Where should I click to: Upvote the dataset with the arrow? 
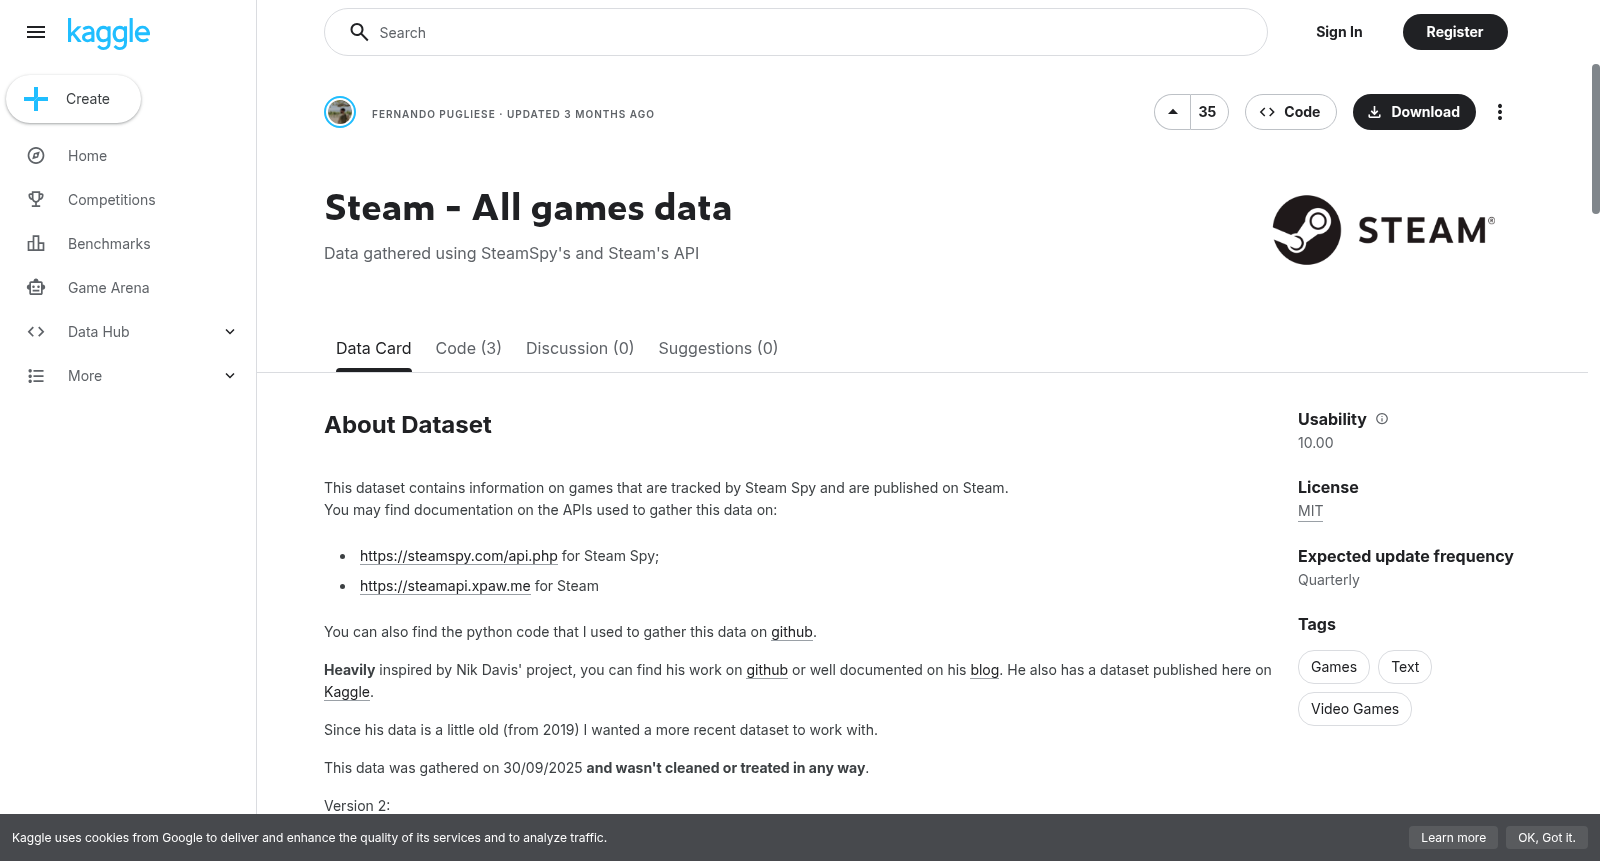(x=1173, y=112)
